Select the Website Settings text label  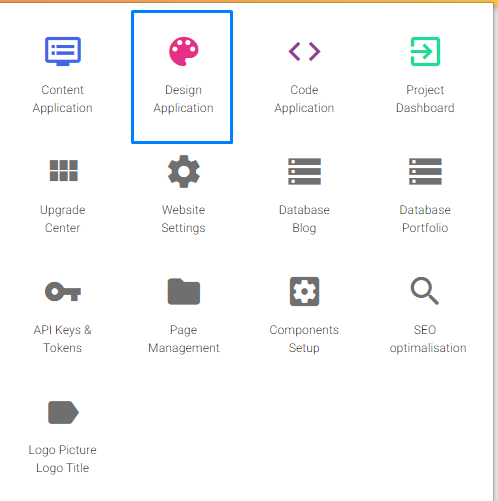(183, 219)
